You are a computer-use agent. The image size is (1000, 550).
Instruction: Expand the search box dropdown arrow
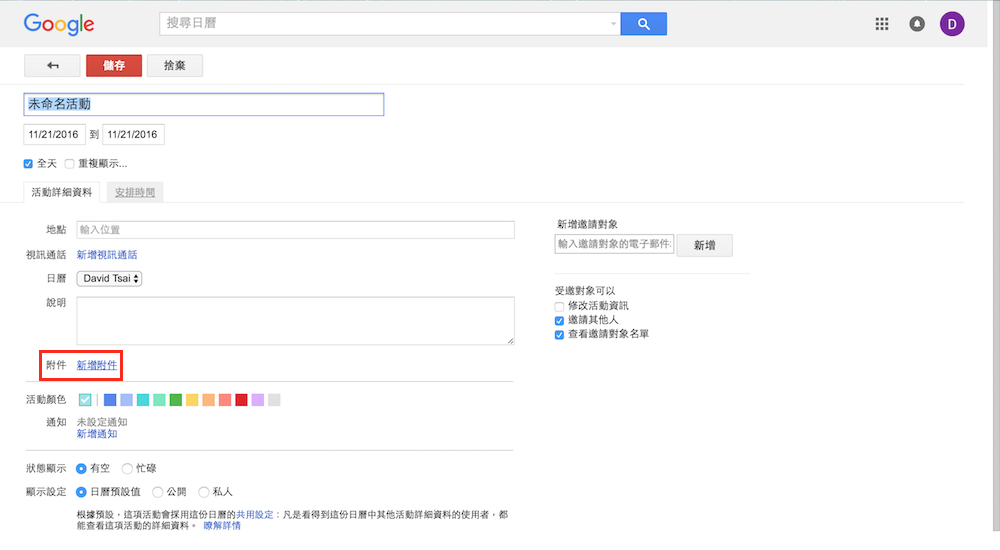[x=613, y=24]
